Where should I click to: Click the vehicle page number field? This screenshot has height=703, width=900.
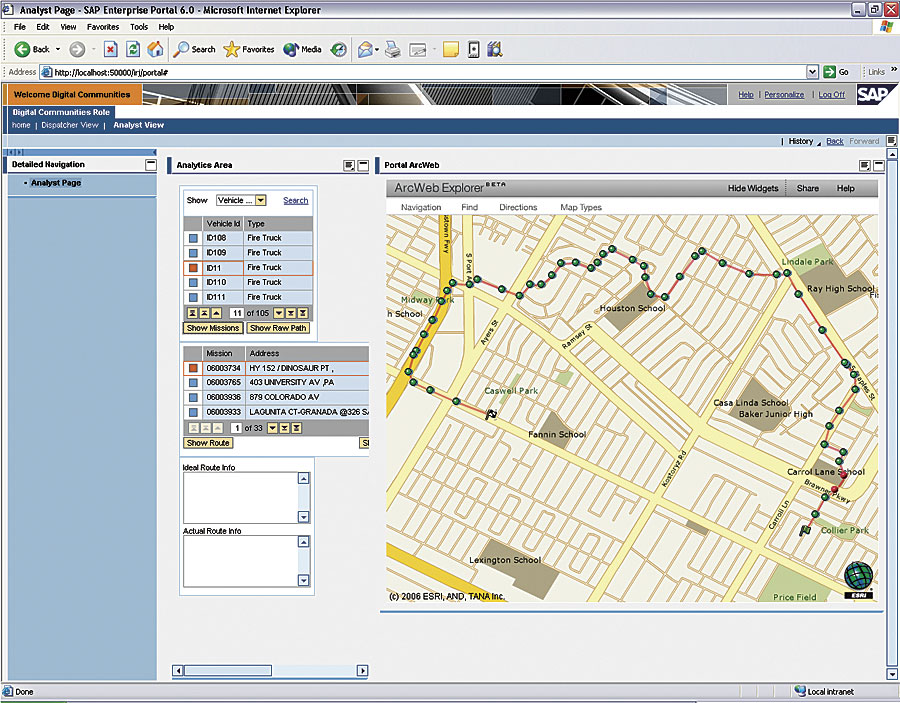point(236,313)
